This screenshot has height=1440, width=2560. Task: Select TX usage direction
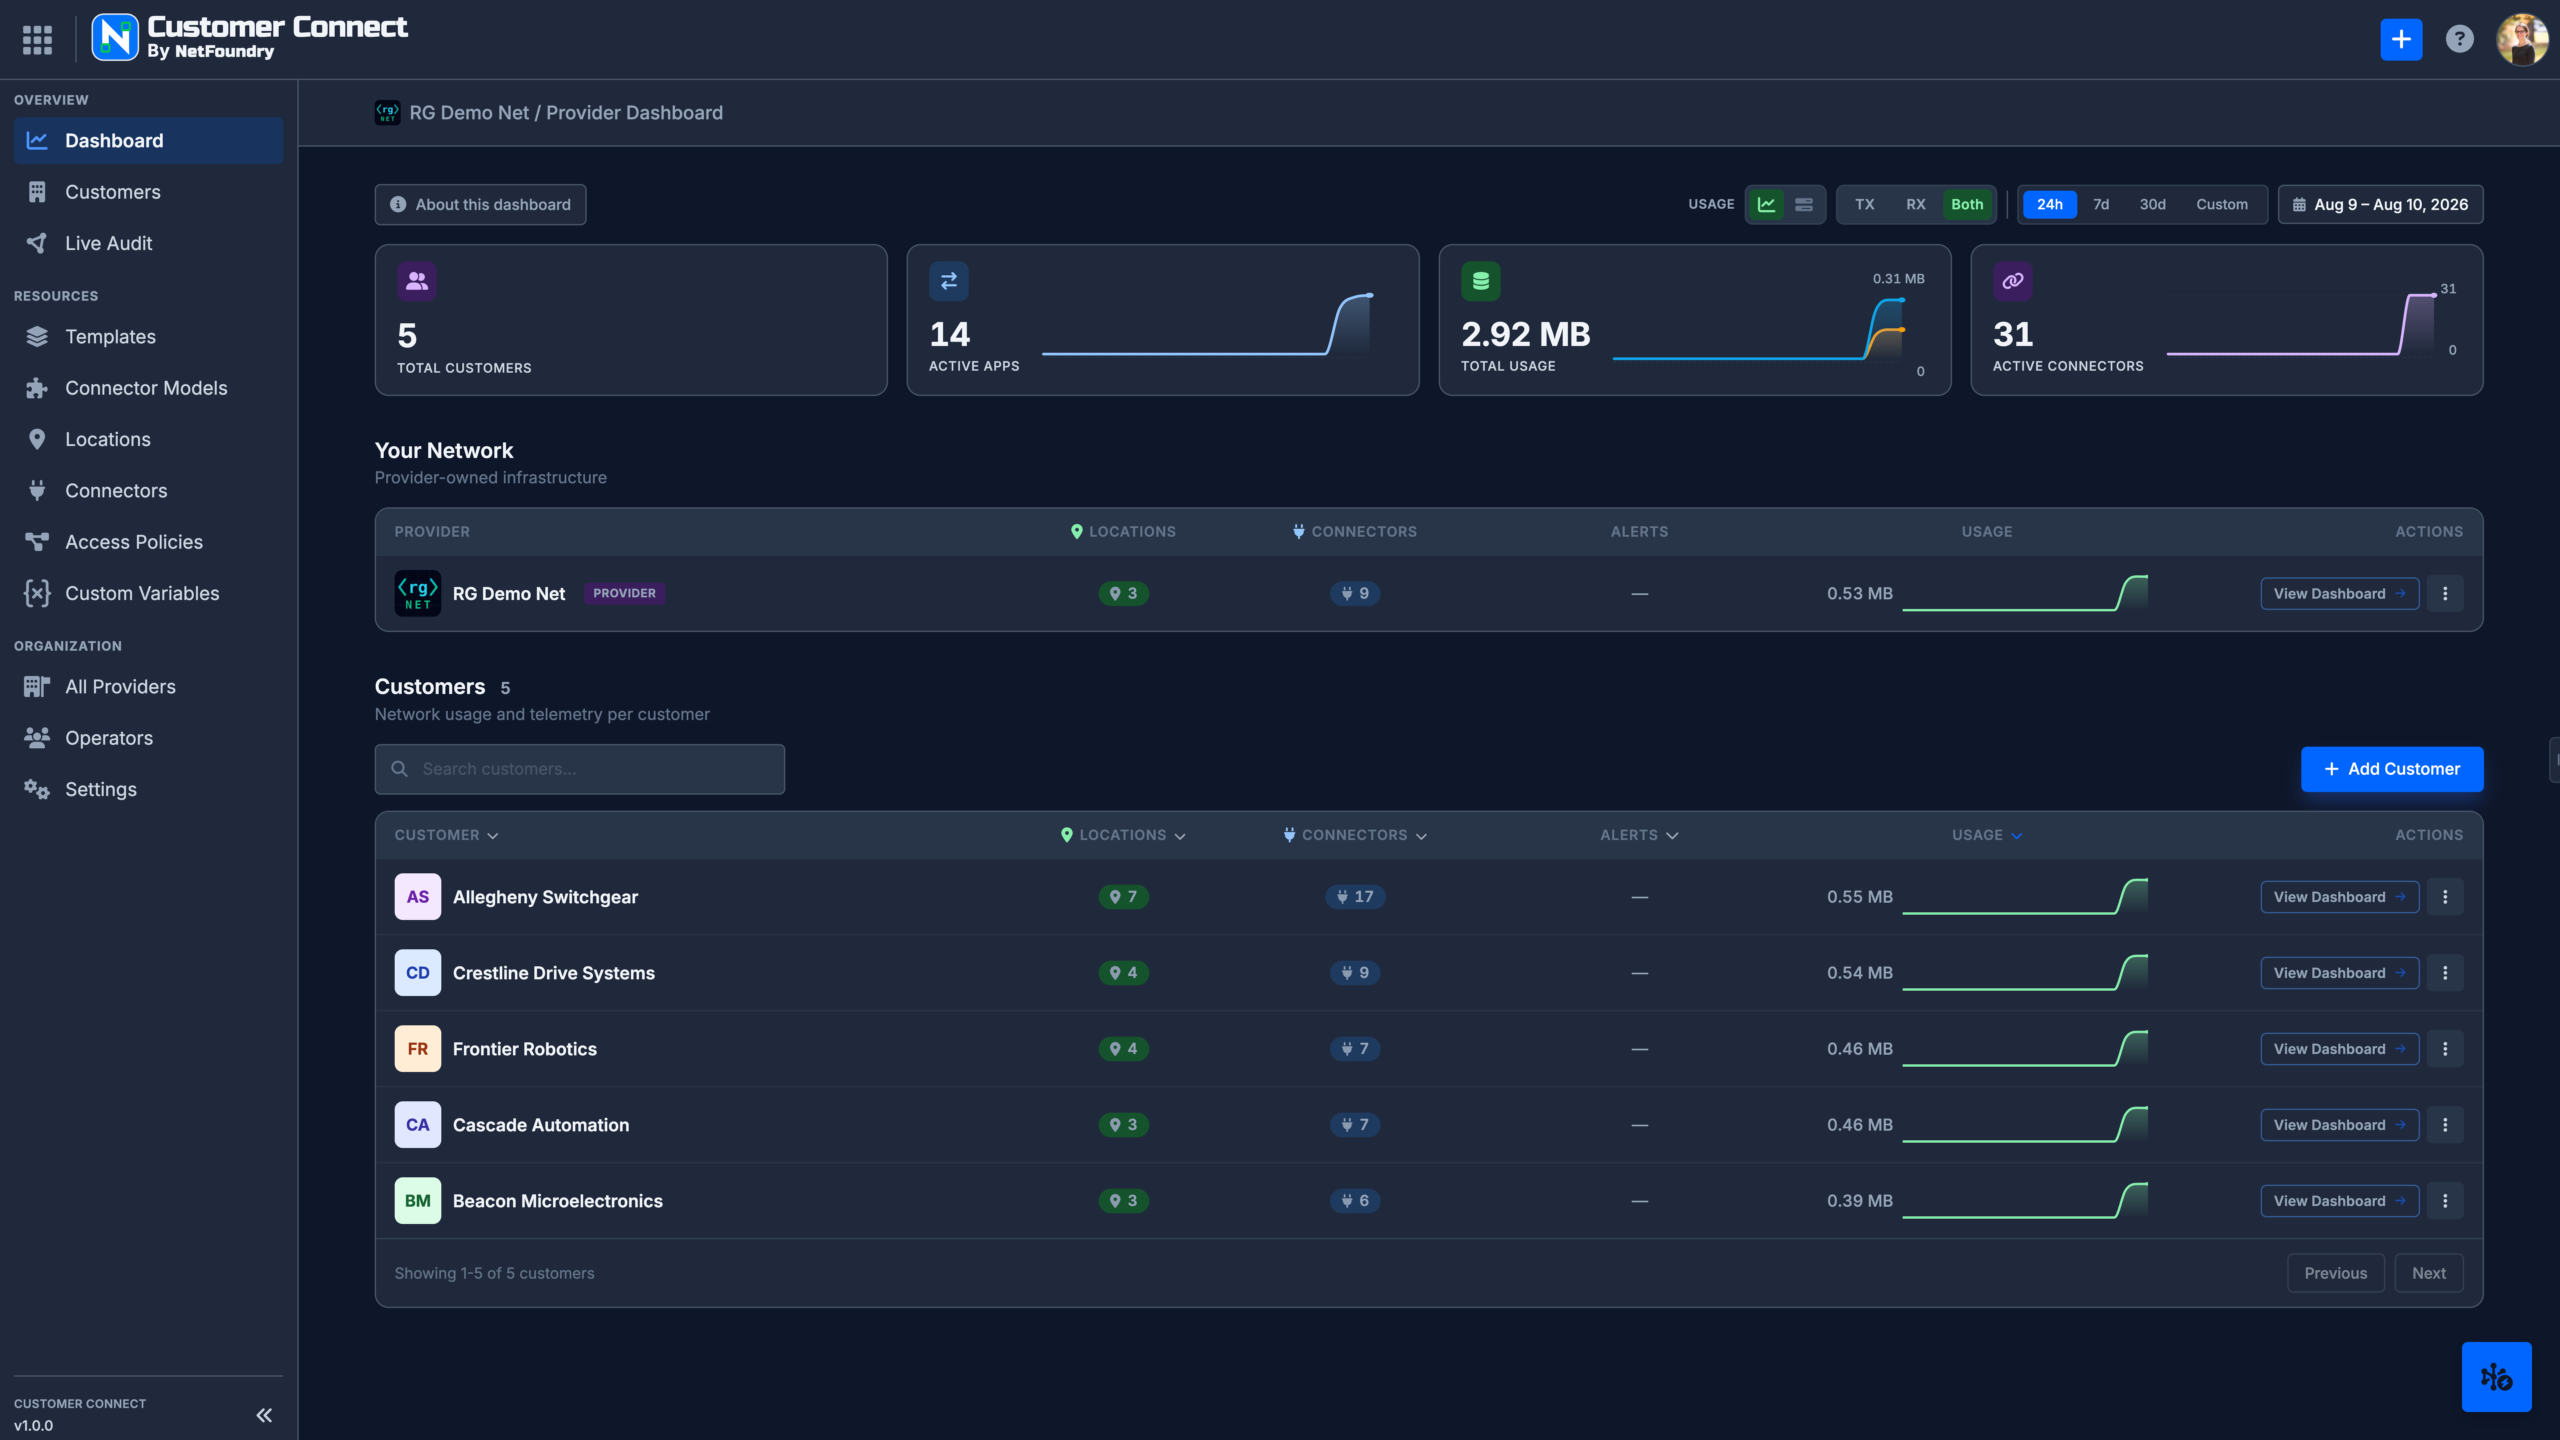(1865, 205)
